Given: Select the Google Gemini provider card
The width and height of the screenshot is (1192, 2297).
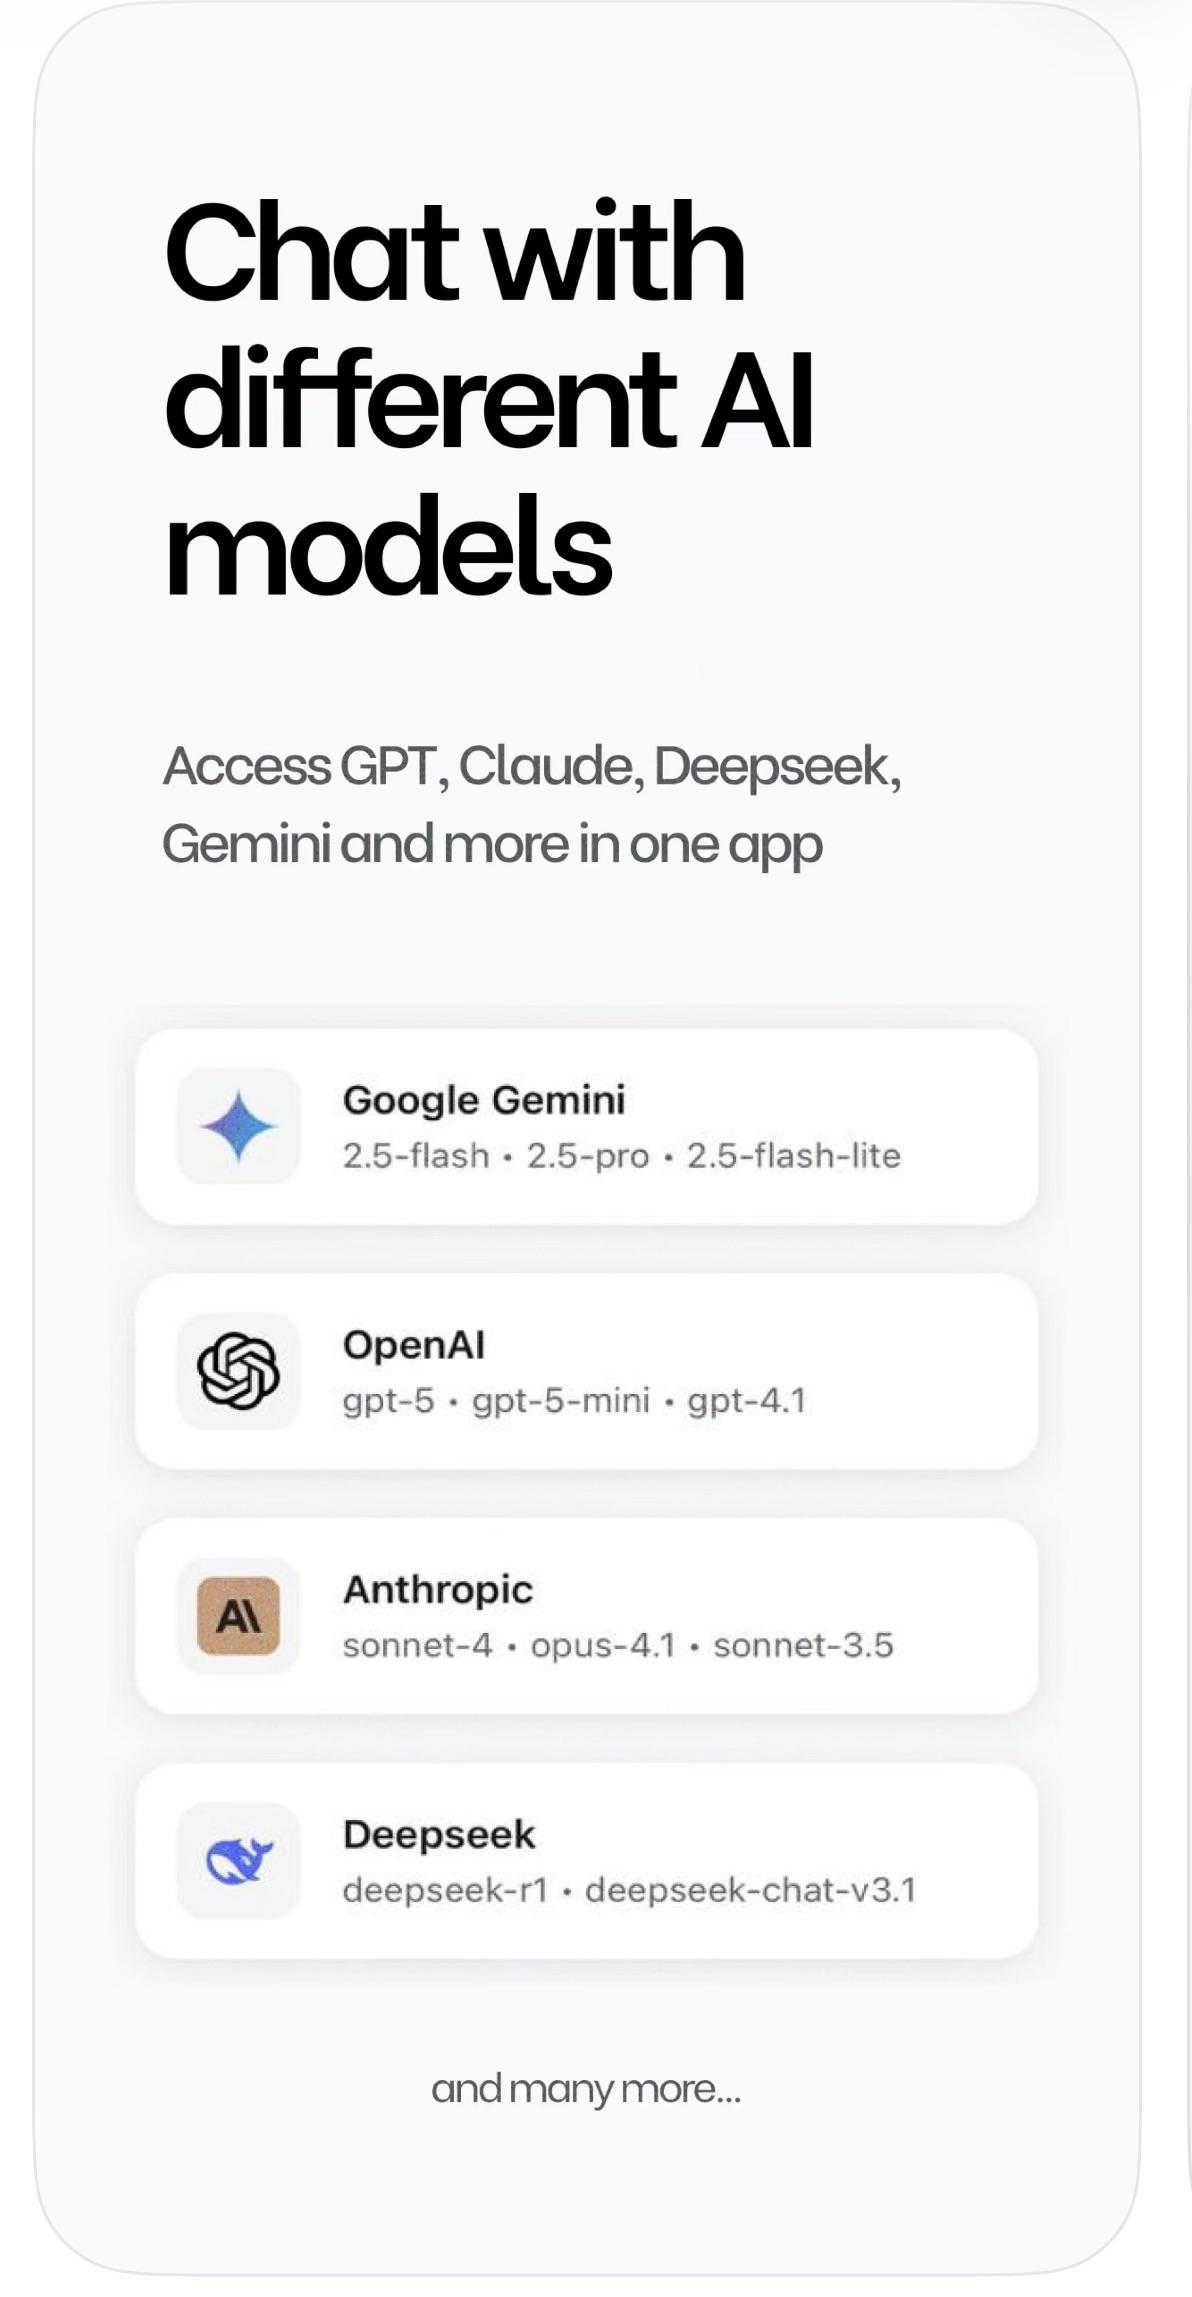Looking at the screenshot, I should [587, 1126].
